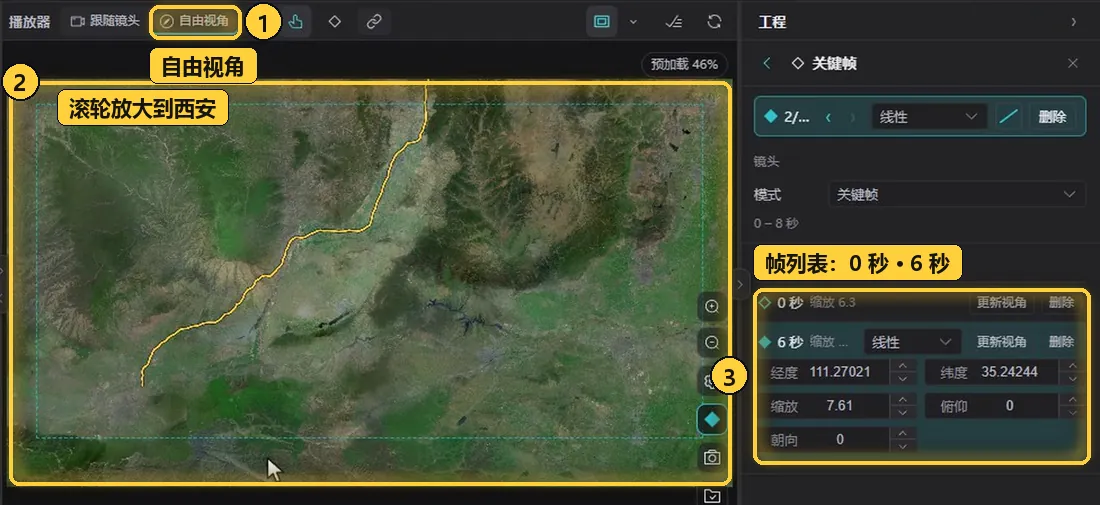Click 更新视角 on the 6 秒 row

coord(1002,342)
